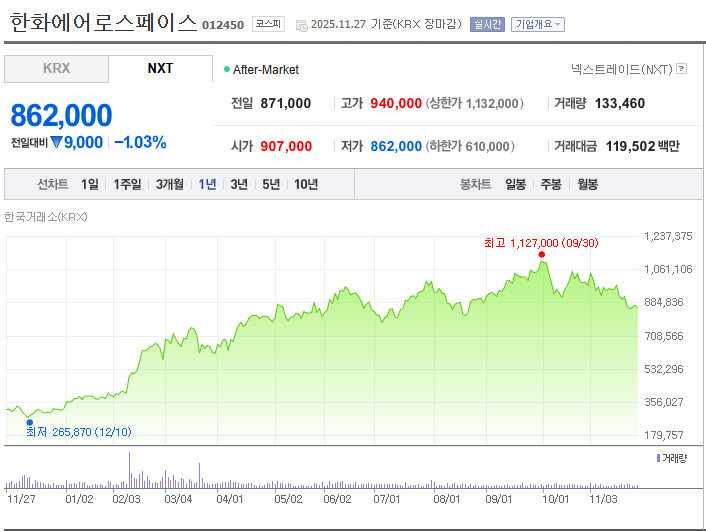Screen dimensions: 706x531
Task: Click the 거래량 value 133,460
Action: 620,104
